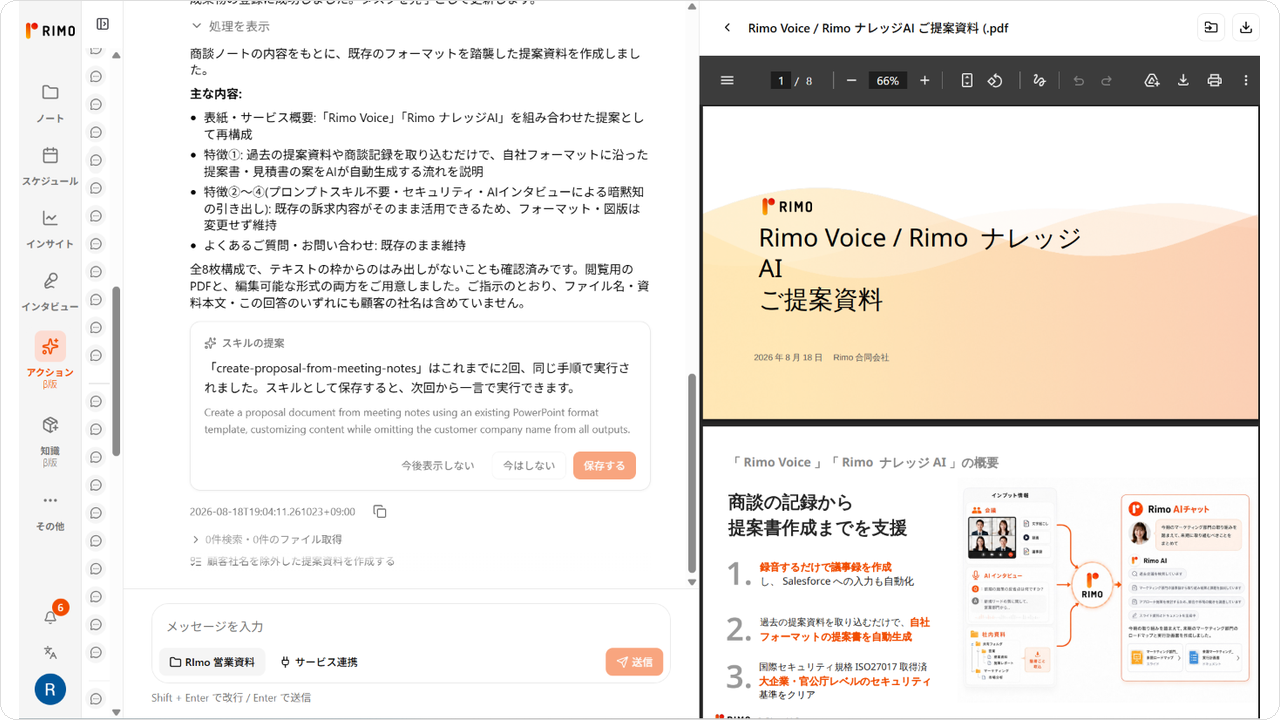Expand the 0件検索・0件のファイル取得 details
This screenshot has height=720, width=1280.
point(266,539)
